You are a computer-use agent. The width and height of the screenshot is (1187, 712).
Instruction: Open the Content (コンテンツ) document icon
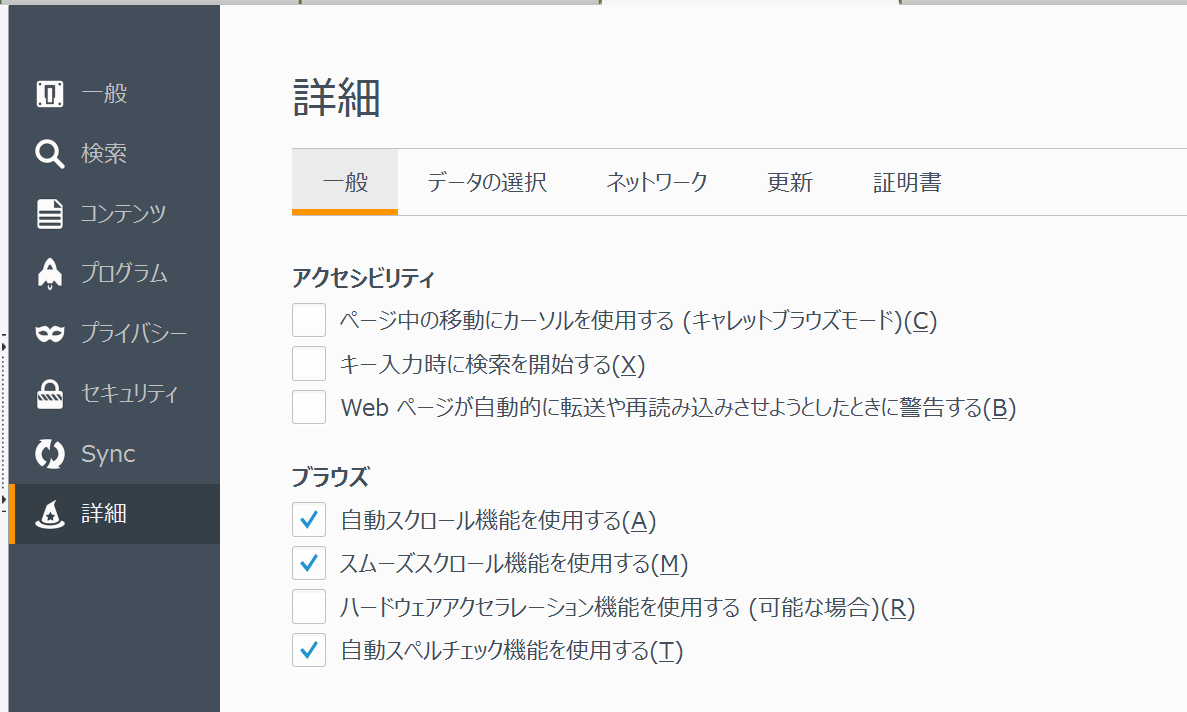(x=50, y=214)
